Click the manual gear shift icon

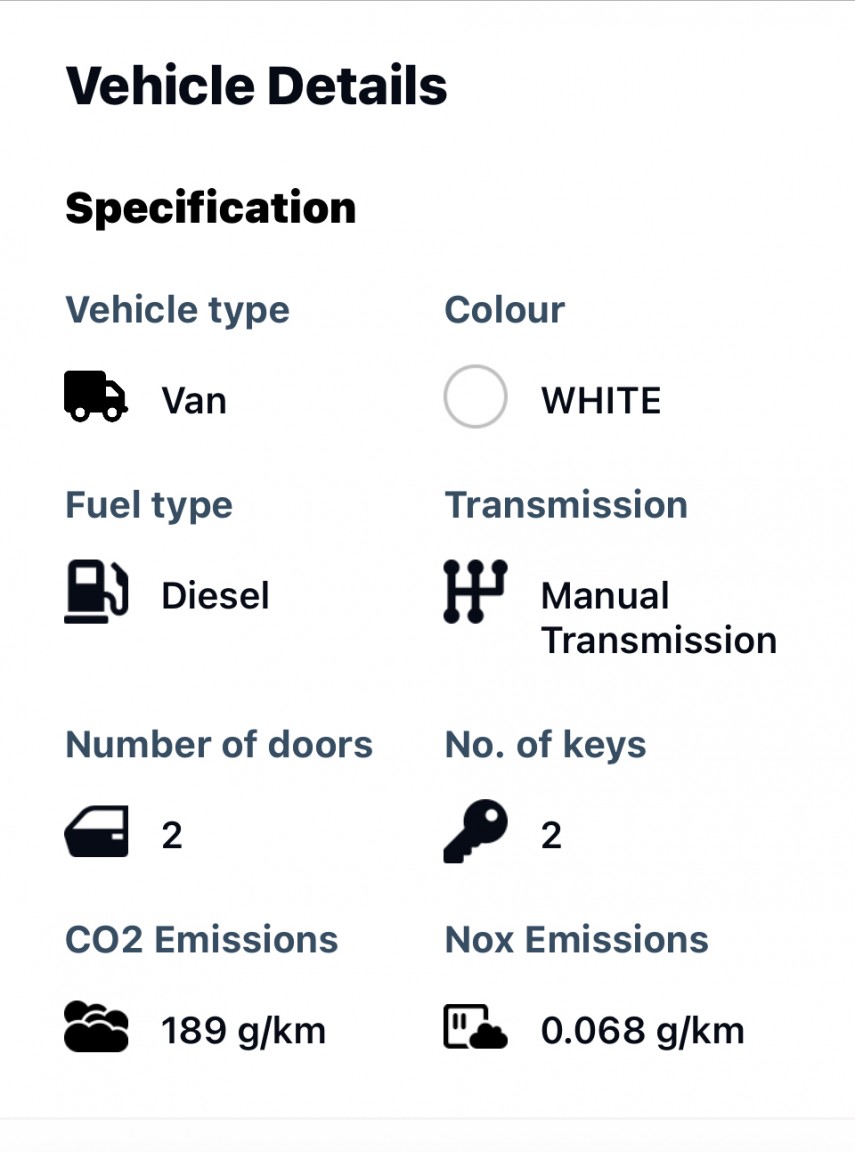[475, 592]
